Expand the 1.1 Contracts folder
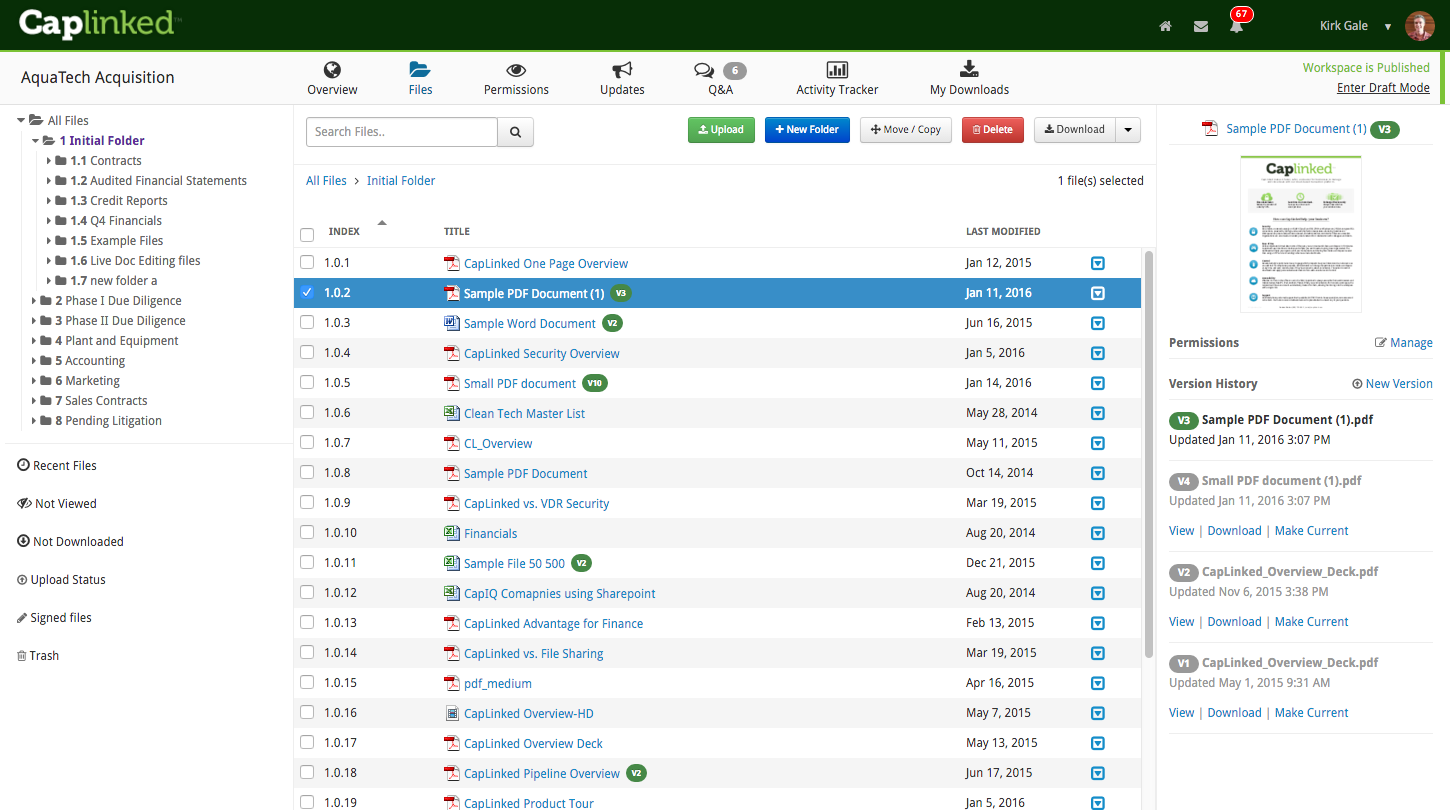 (x=49, y=161)
